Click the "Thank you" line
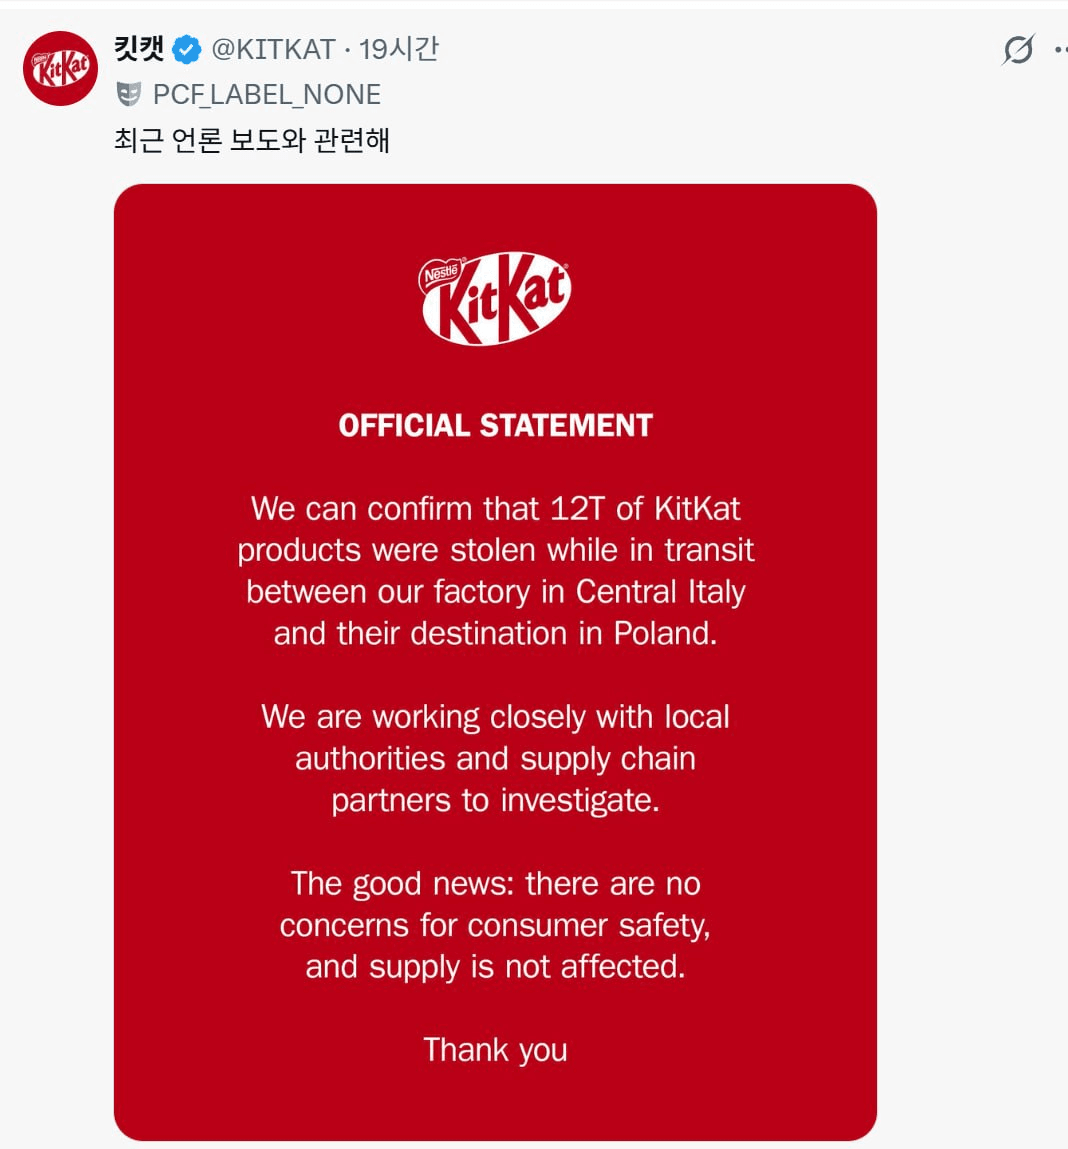The image size is (1068, 1149). [x=495, y=1049]
